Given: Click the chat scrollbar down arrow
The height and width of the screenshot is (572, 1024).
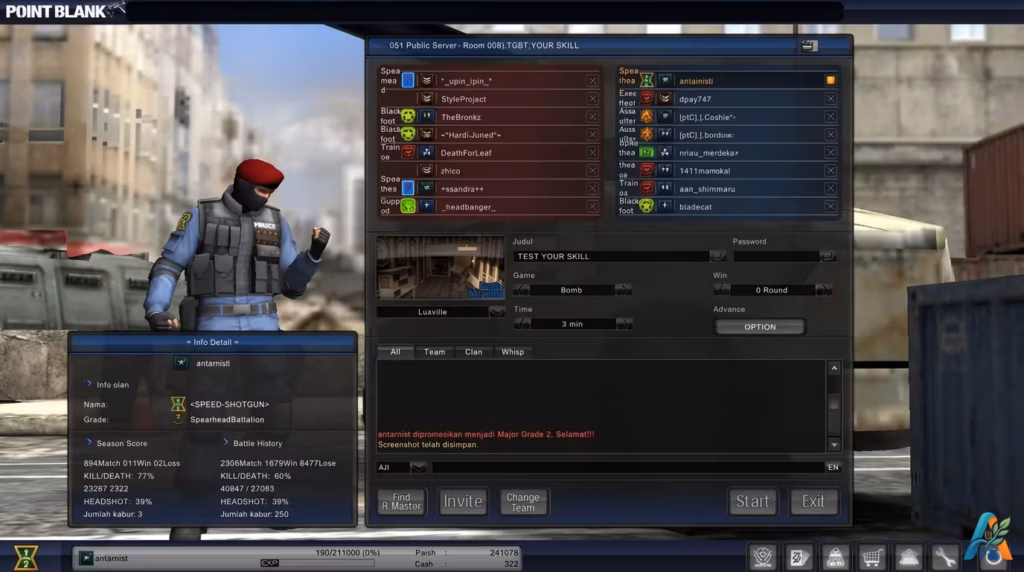Looking at the screenshot, I should tap(834, 445).
